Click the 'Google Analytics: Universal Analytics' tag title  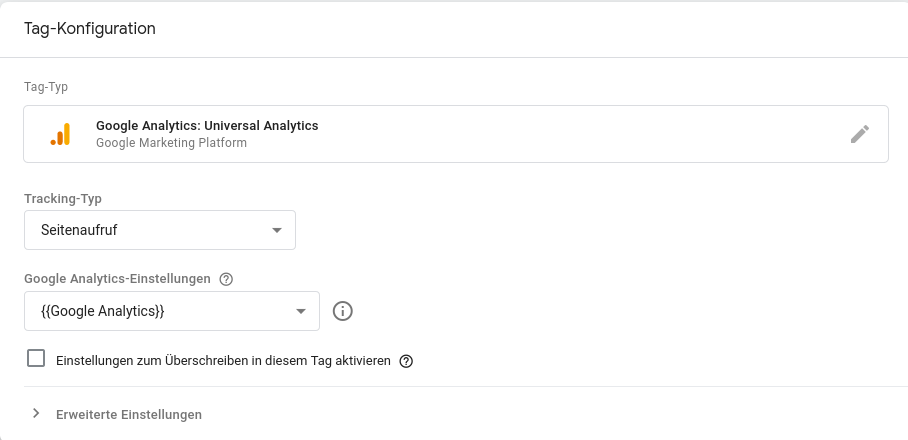[x=207, y=126]
